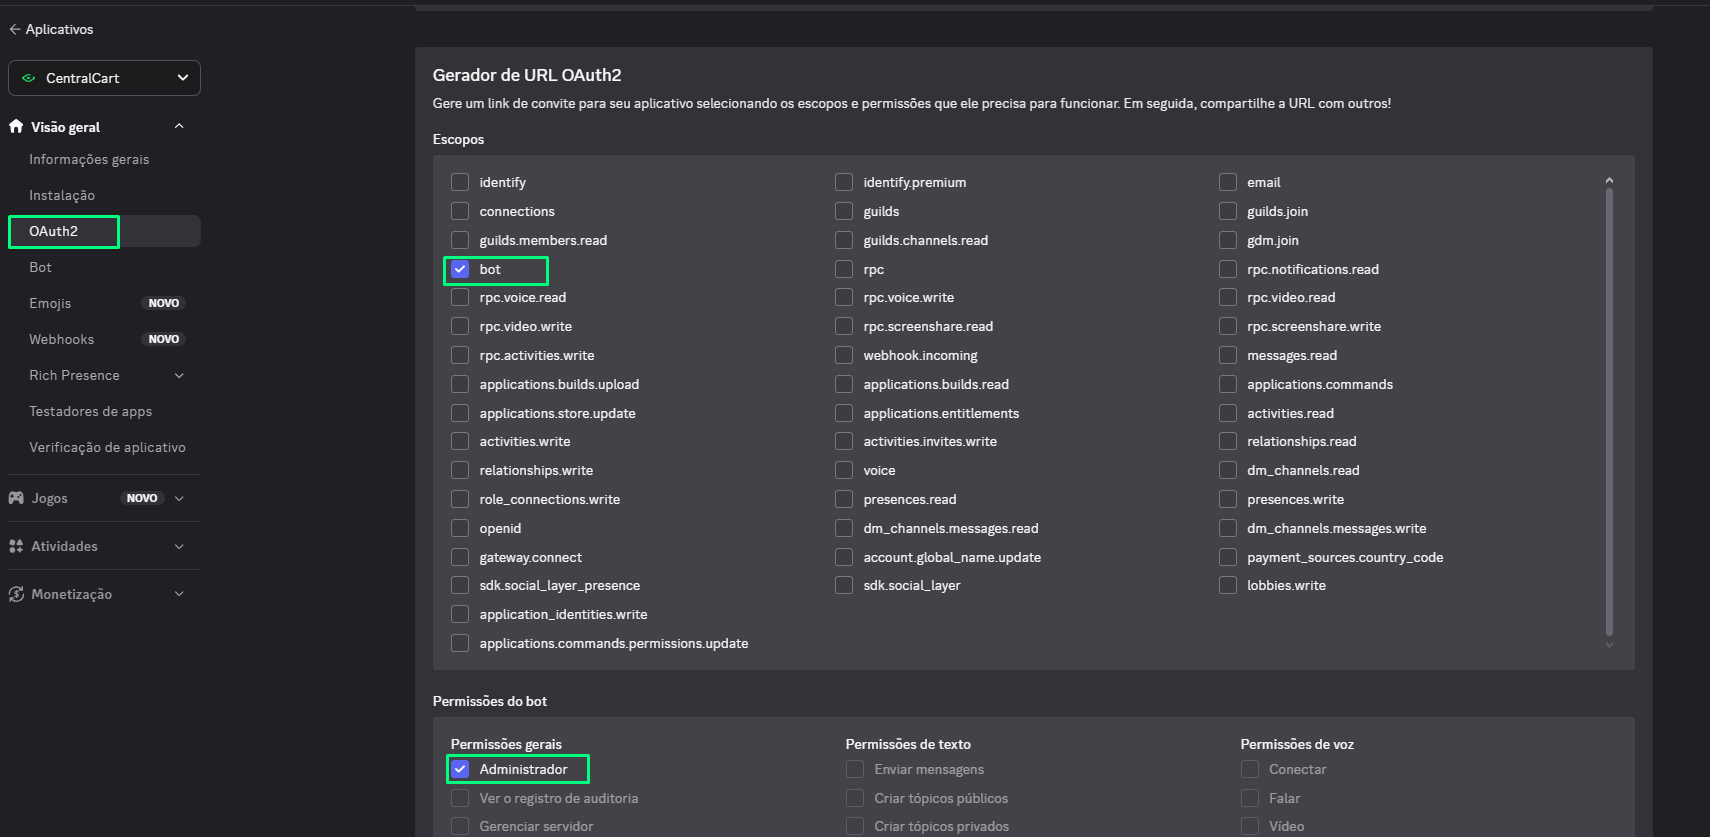Click the Ver o registro de auditoria checkbox
1710x837 pixels.
click(x=460, y=798)
